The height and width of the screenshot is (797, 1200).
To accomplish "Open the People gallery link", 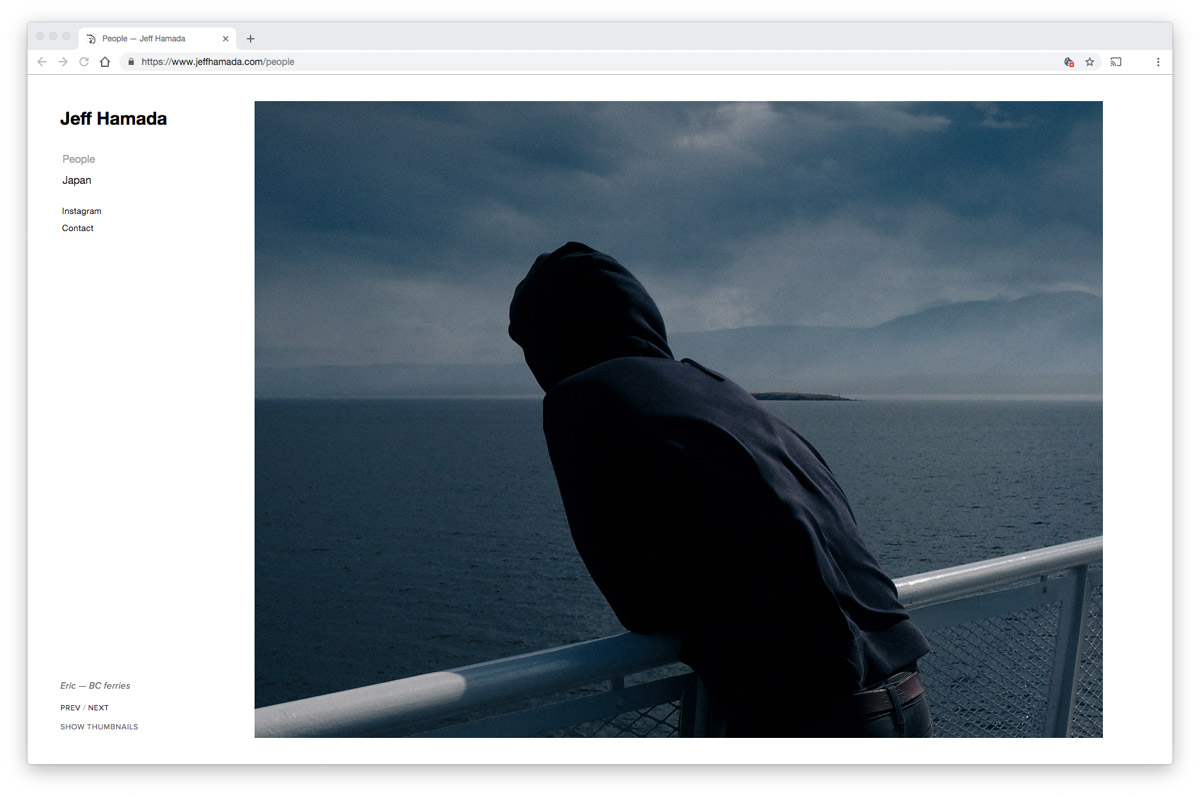I will coord(79,159).
